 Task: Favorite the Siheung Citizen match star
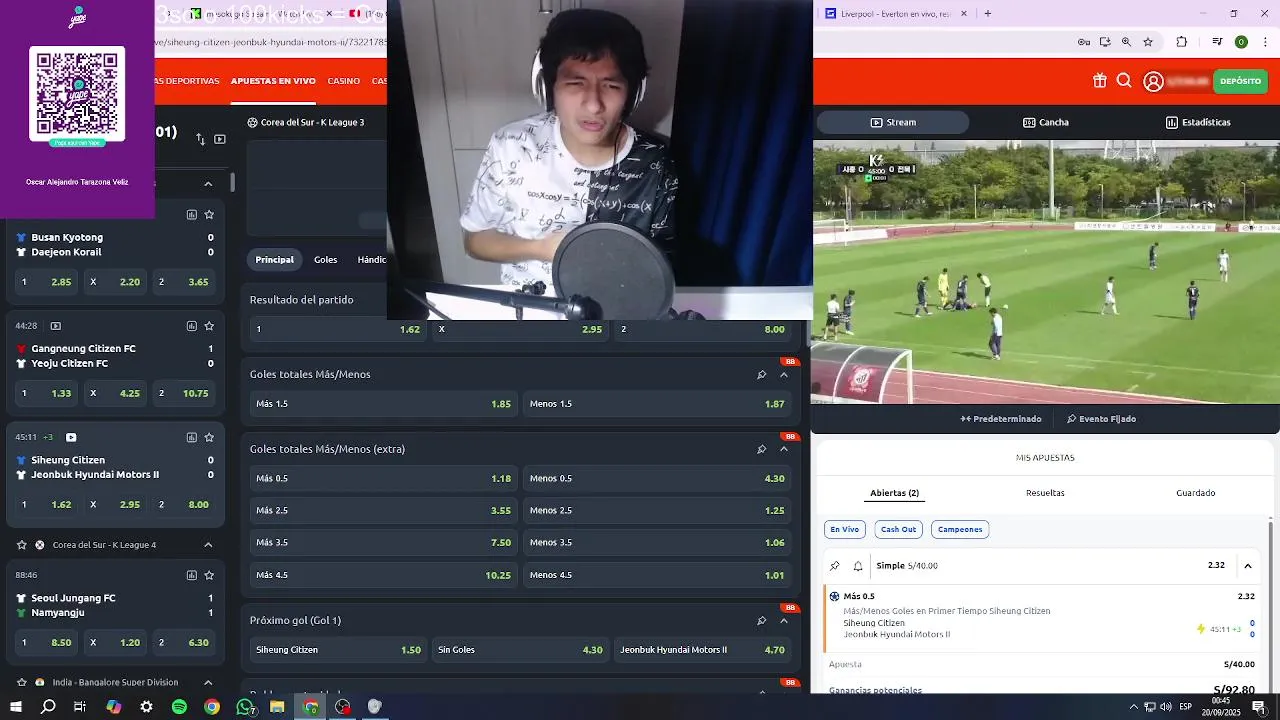coord(209,437)
